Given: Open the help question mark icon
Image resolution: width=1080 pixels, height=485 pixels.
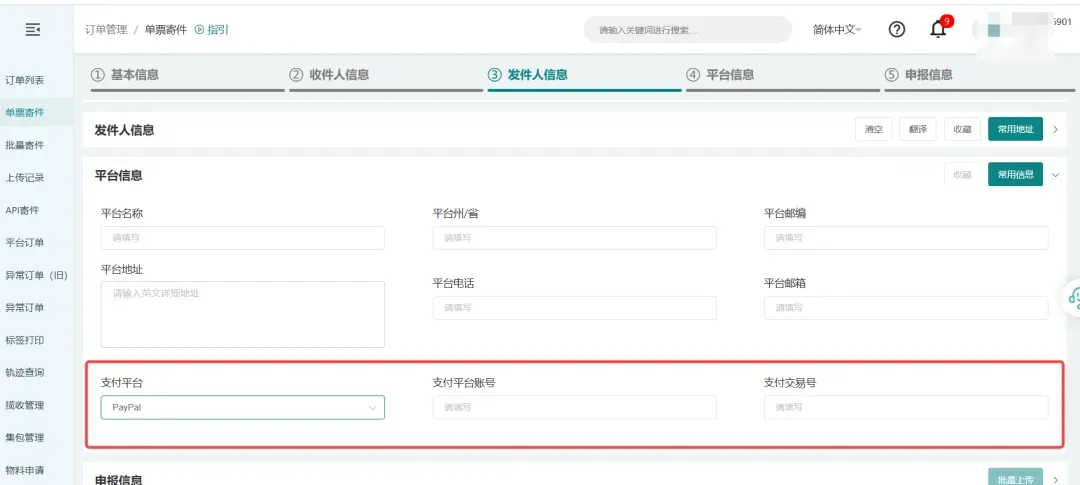Looking at the screenshot, I should pyautogui.click(x=897, y=29).
